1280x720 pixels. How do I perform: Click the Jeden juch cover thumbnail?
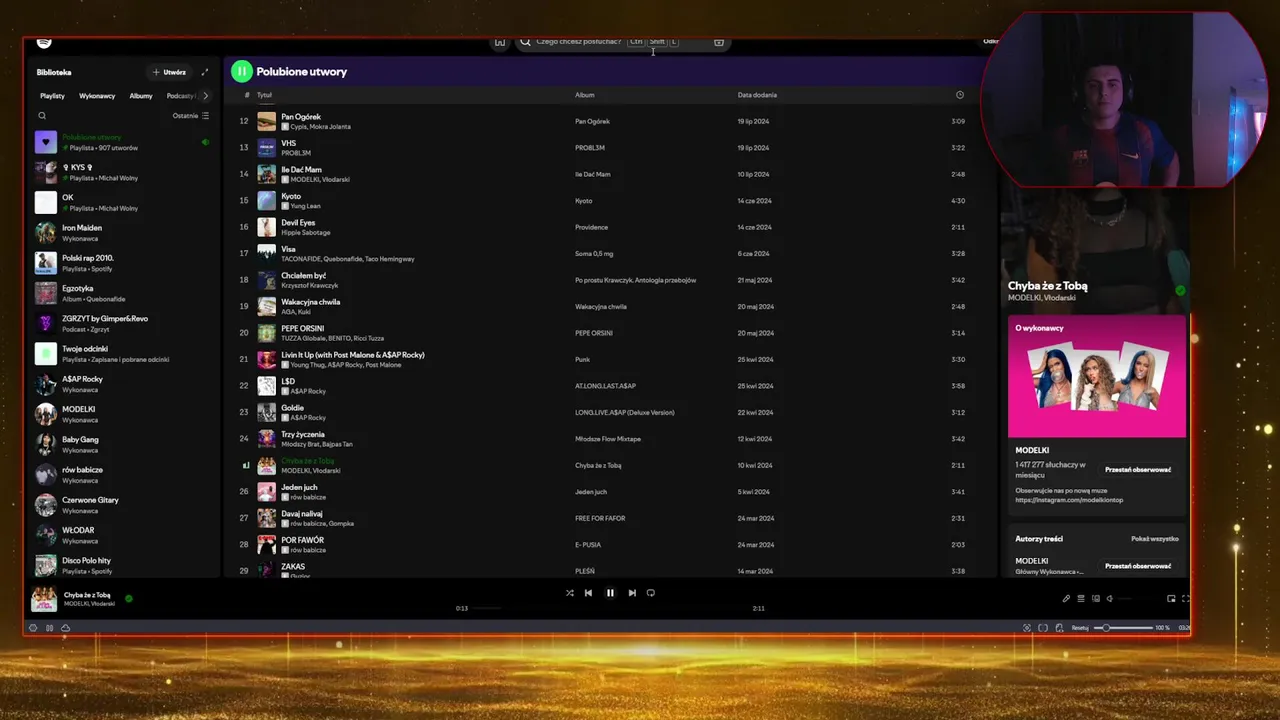(266, 492)
